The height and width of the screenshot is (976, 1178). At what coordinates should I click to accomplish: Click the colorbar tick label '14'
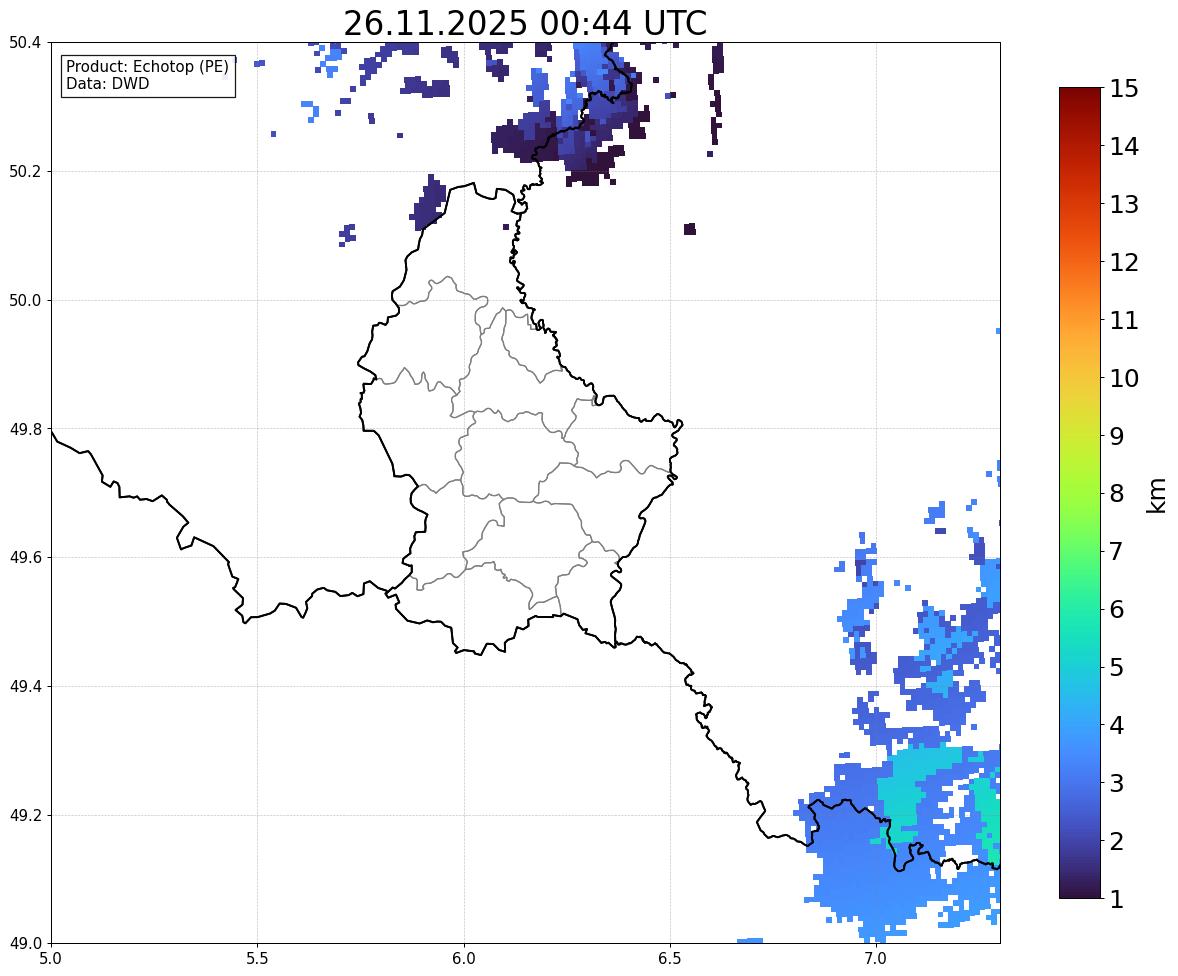pyautogui.click(x=1124, y=147)
